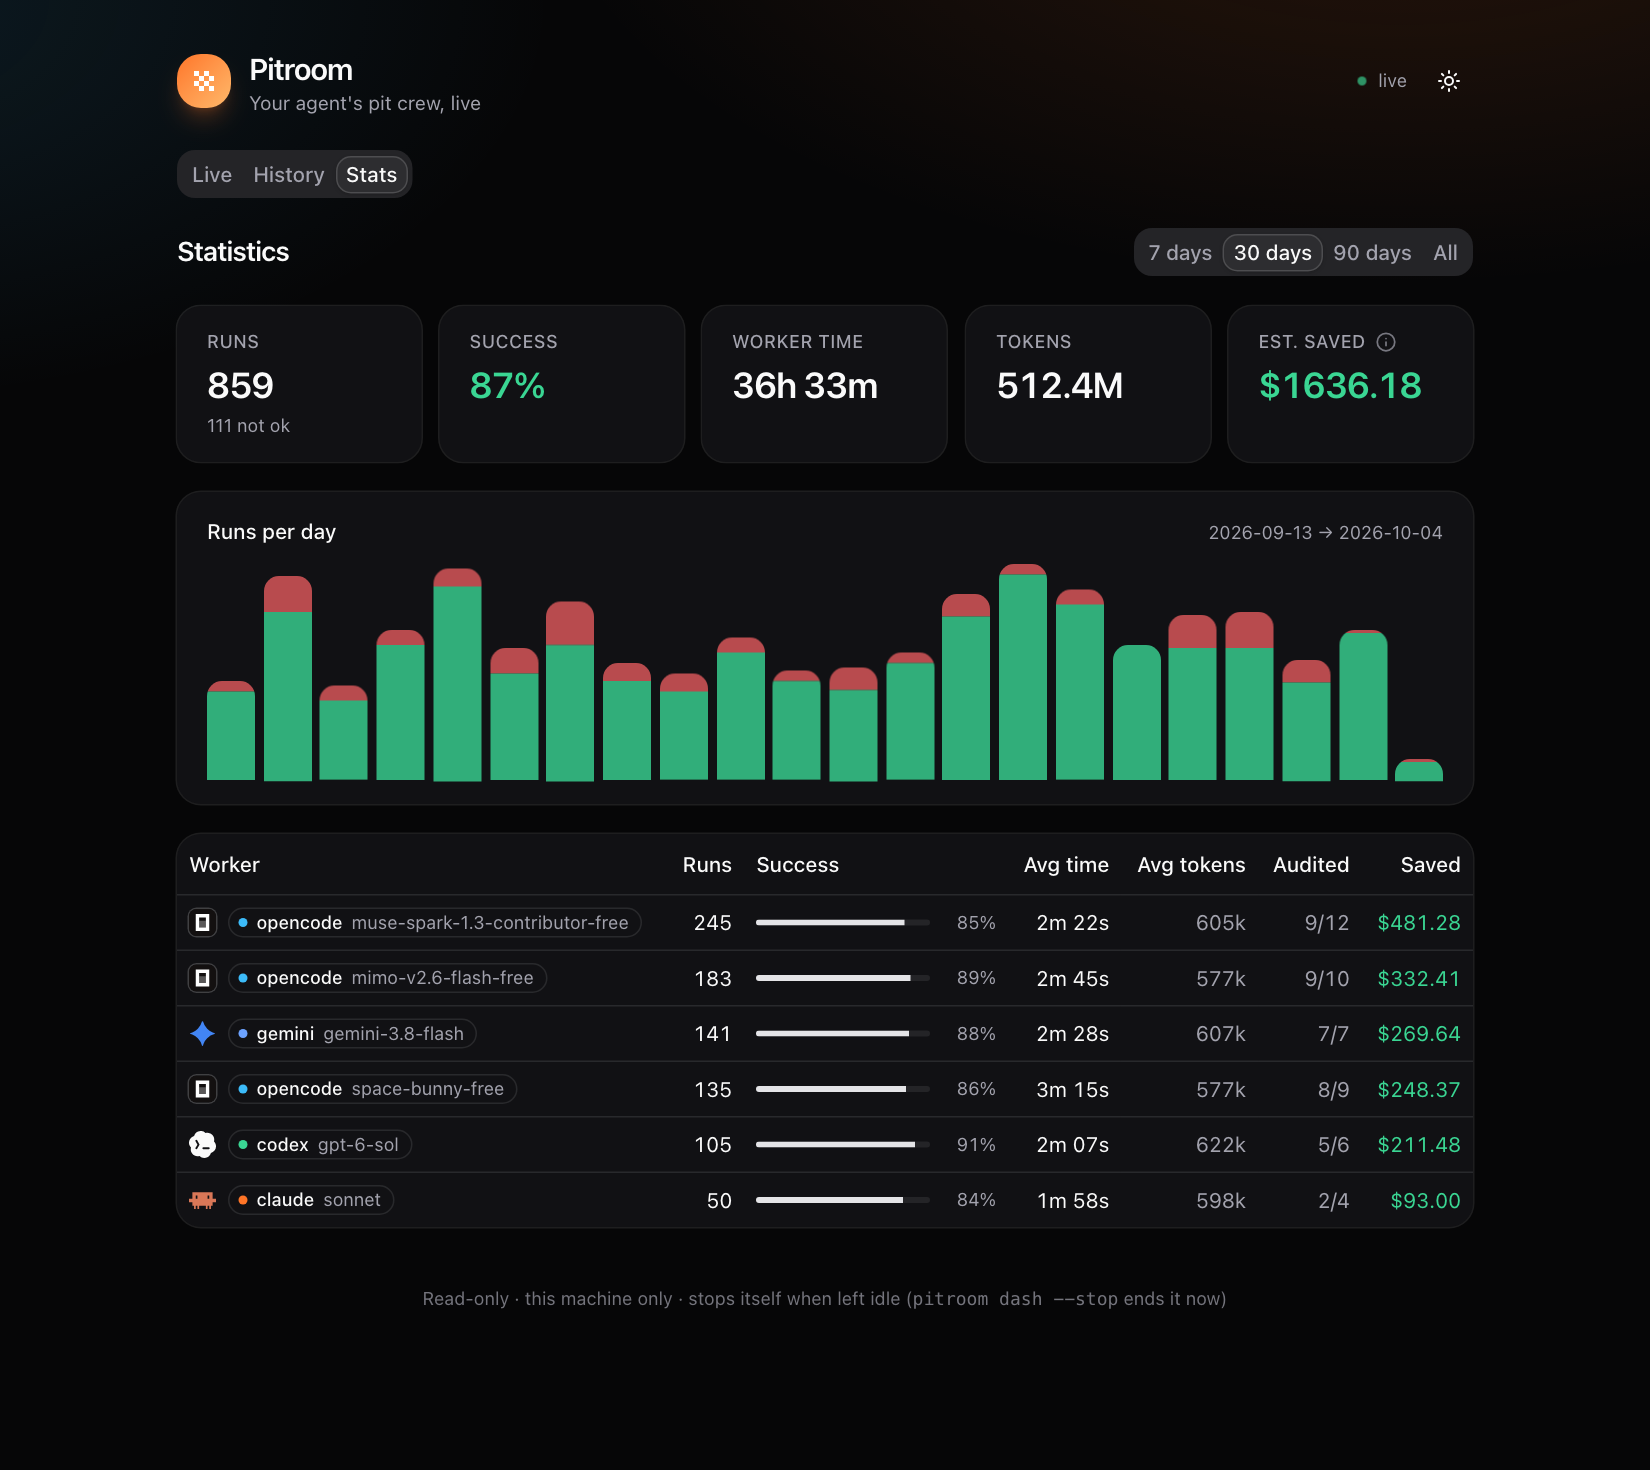Click opencode icon in space-bunny-free row
Viewport: 1650px width, 1470px height.
[203, 1089]
